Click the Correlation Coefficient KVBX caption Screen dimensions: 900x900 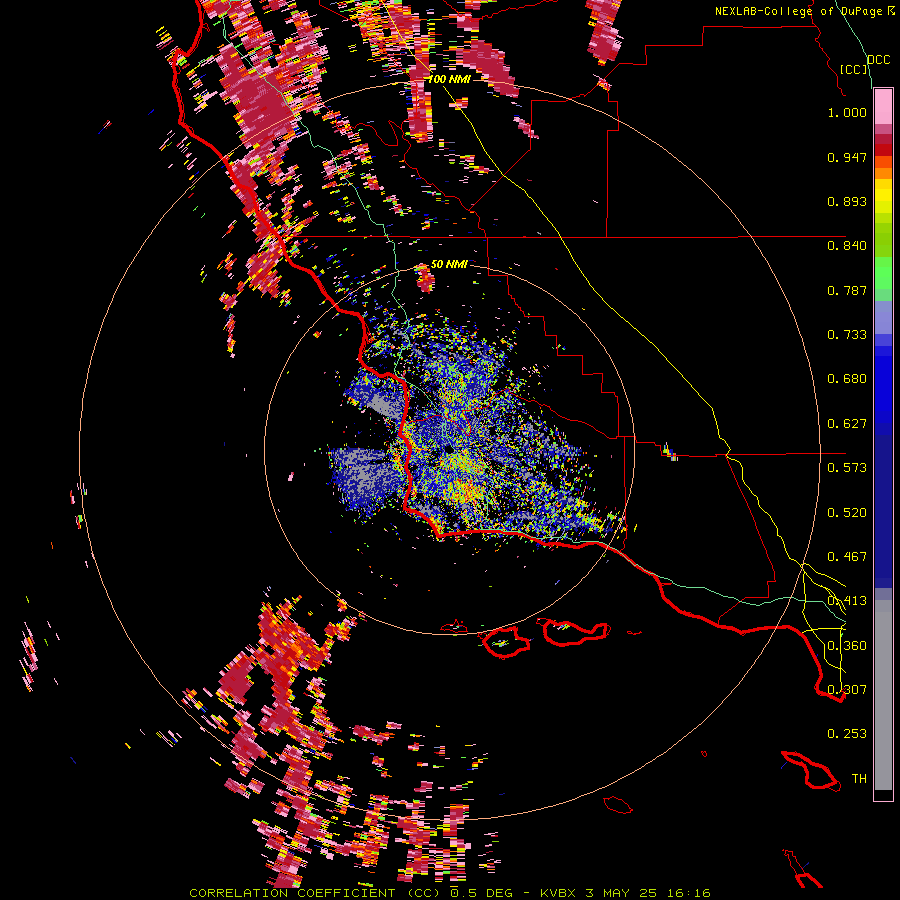coord(450,893)
